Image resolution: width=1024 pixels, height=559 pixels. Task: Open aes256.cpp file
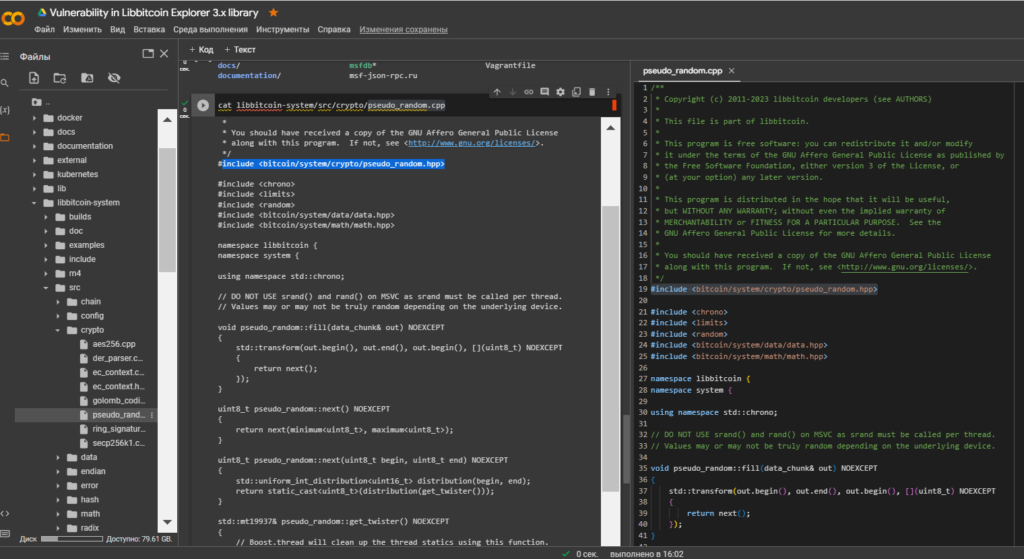click(114, 344)
